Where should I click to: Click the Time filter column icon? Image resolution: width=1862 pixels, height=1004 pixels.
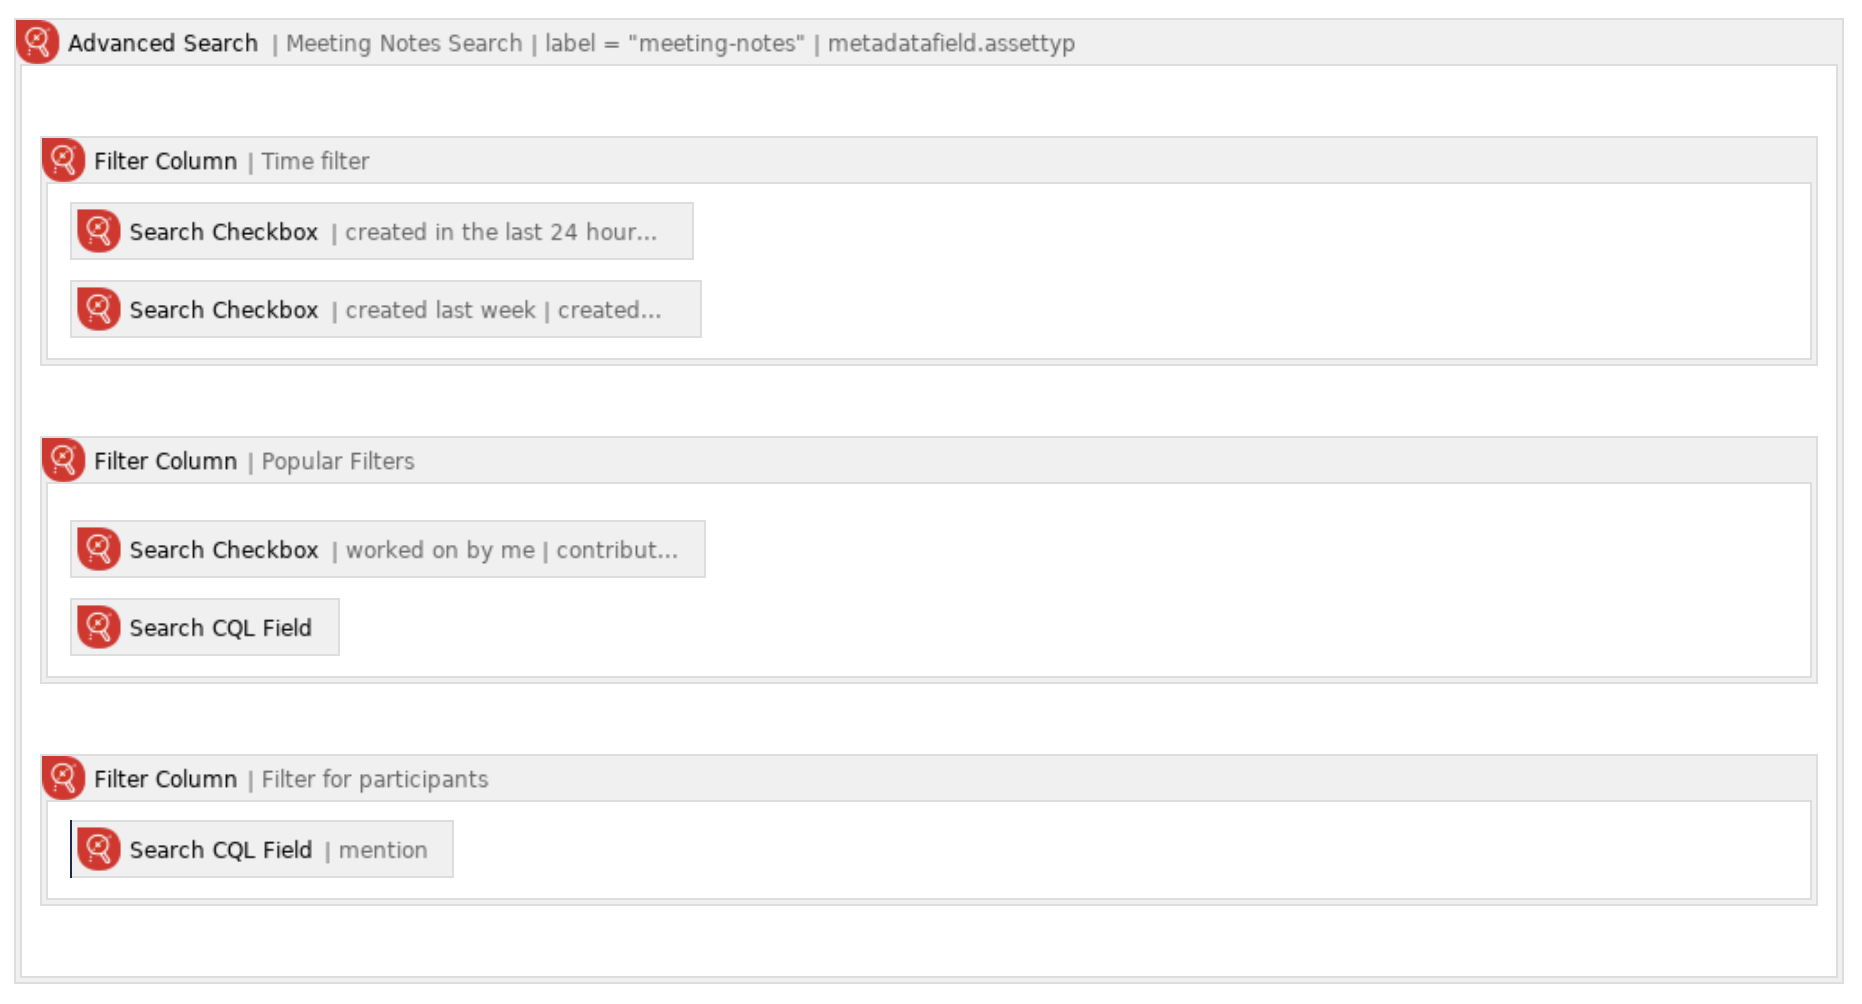click(63, 160)
